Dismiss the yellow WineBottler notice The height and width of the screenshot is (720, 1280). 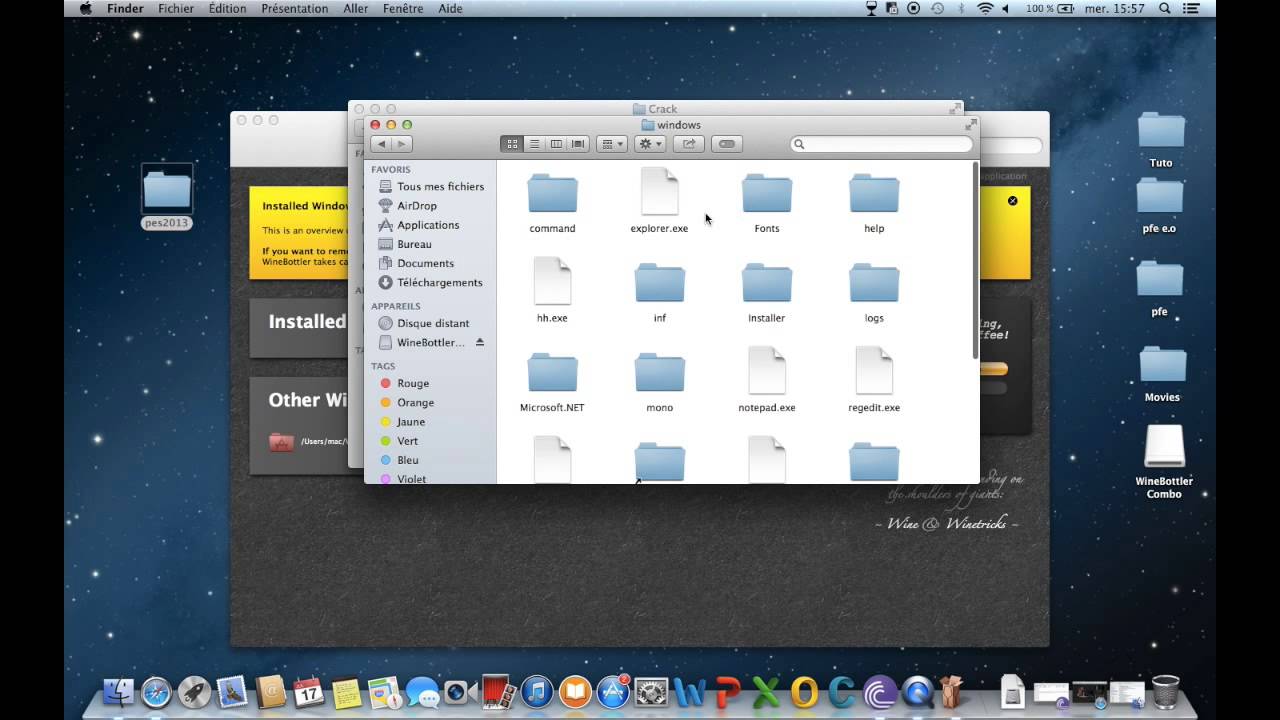pos(1012,201)
